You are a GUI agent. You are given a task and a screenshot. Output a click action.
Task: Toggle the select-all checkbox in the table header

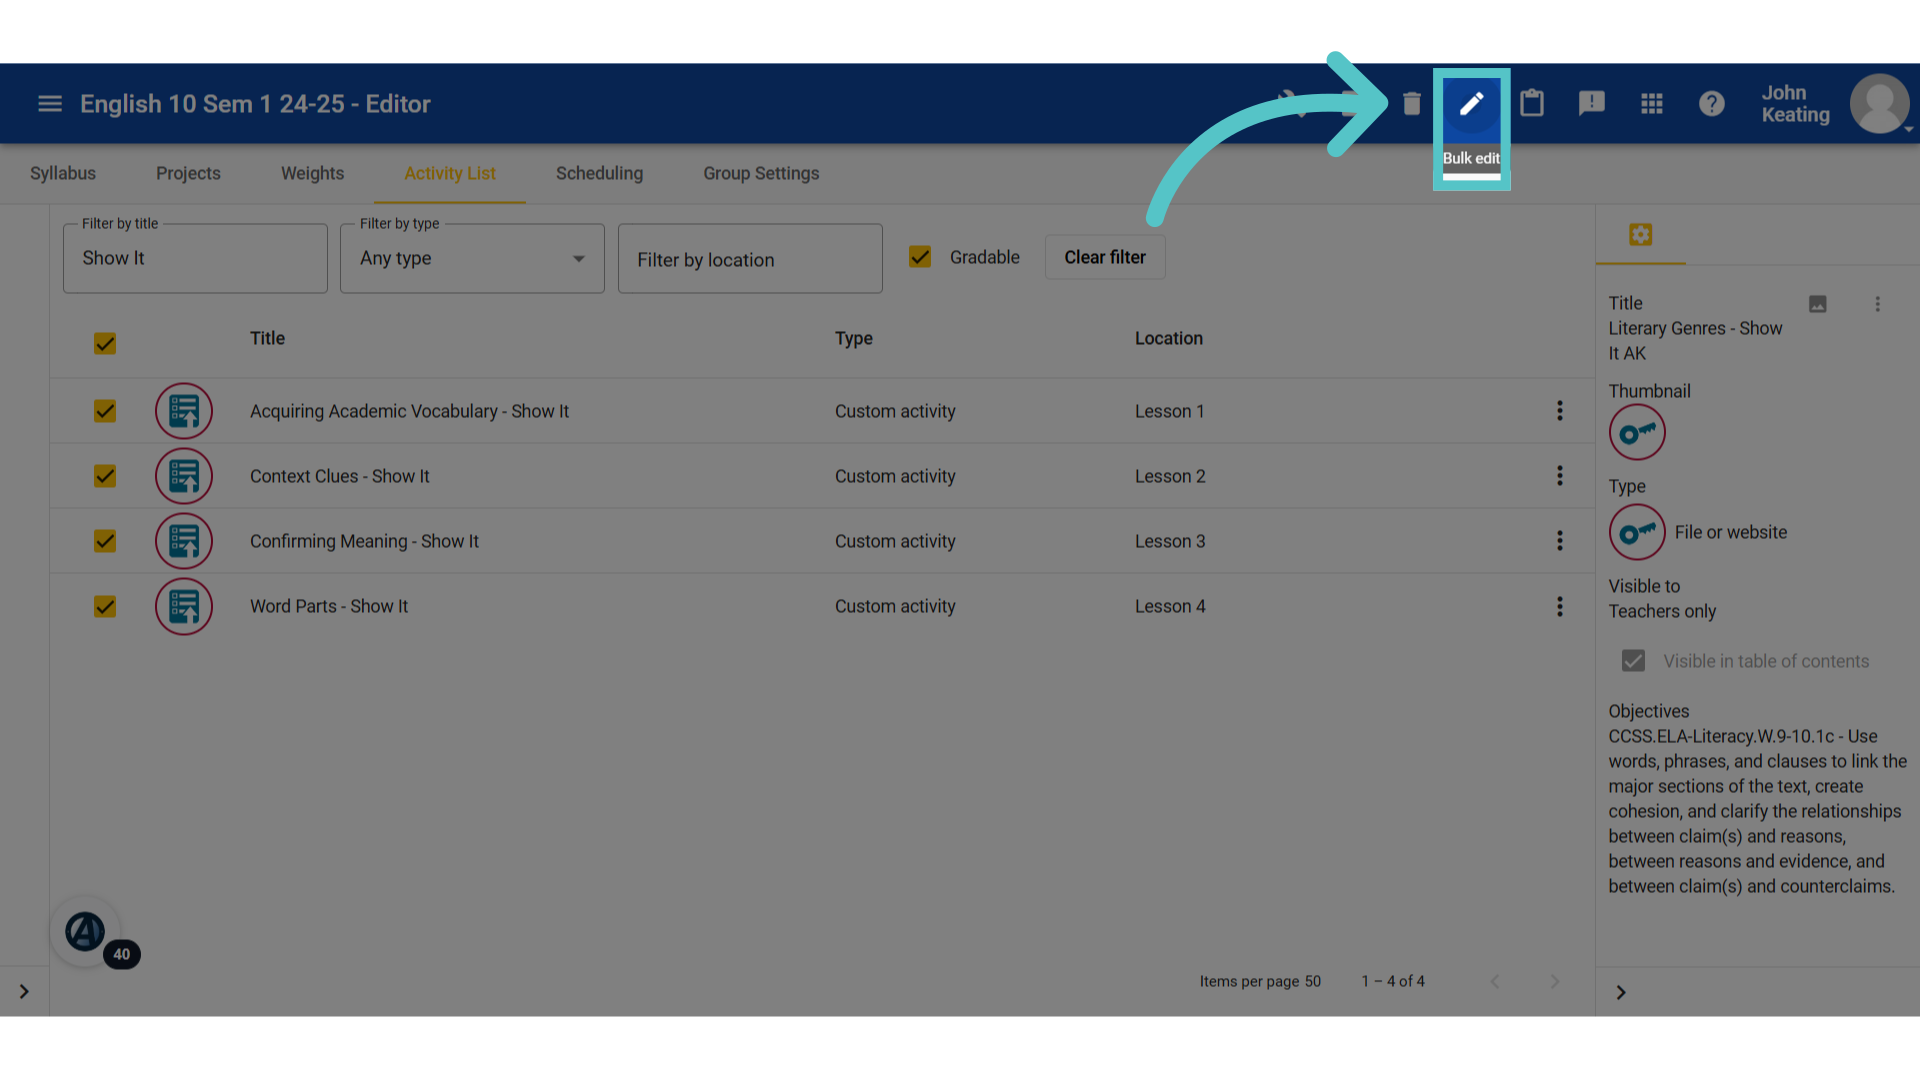[x=105, y=344]
